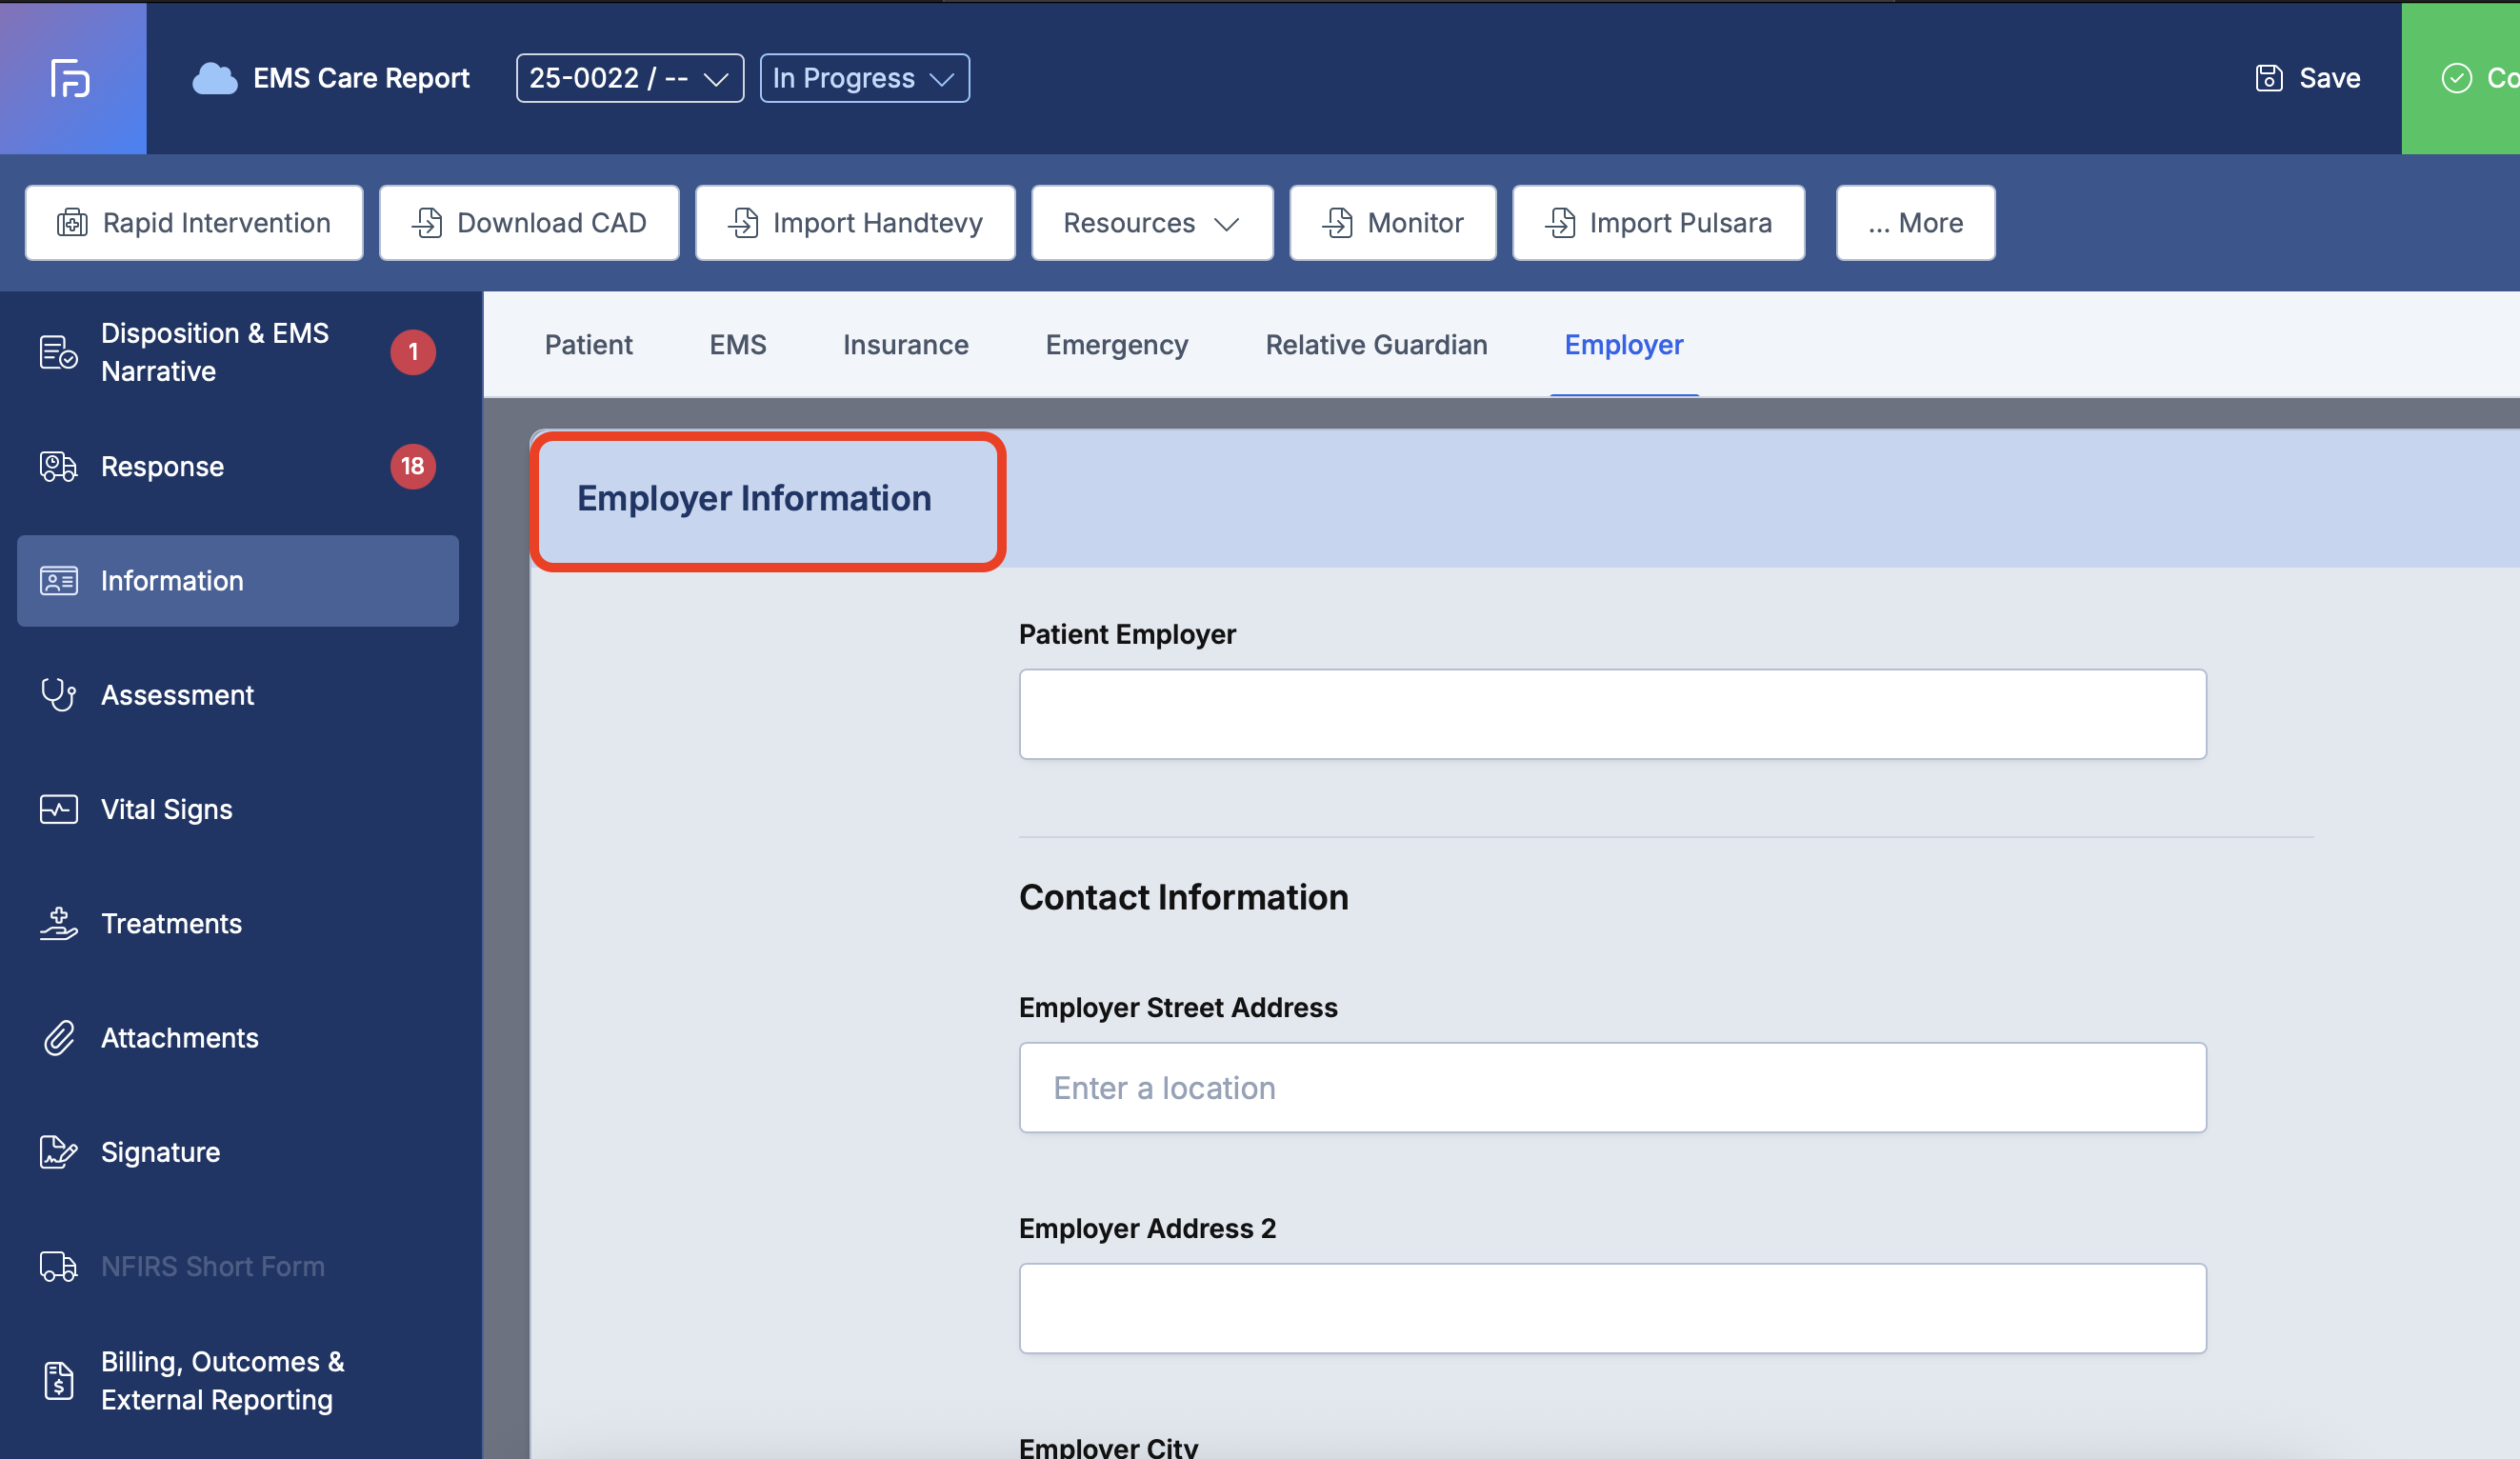Viewport: 2520px width, 1459px height.
Task: Expand the 25-0022 report number dropdown
Action: (x=629, y=78)
